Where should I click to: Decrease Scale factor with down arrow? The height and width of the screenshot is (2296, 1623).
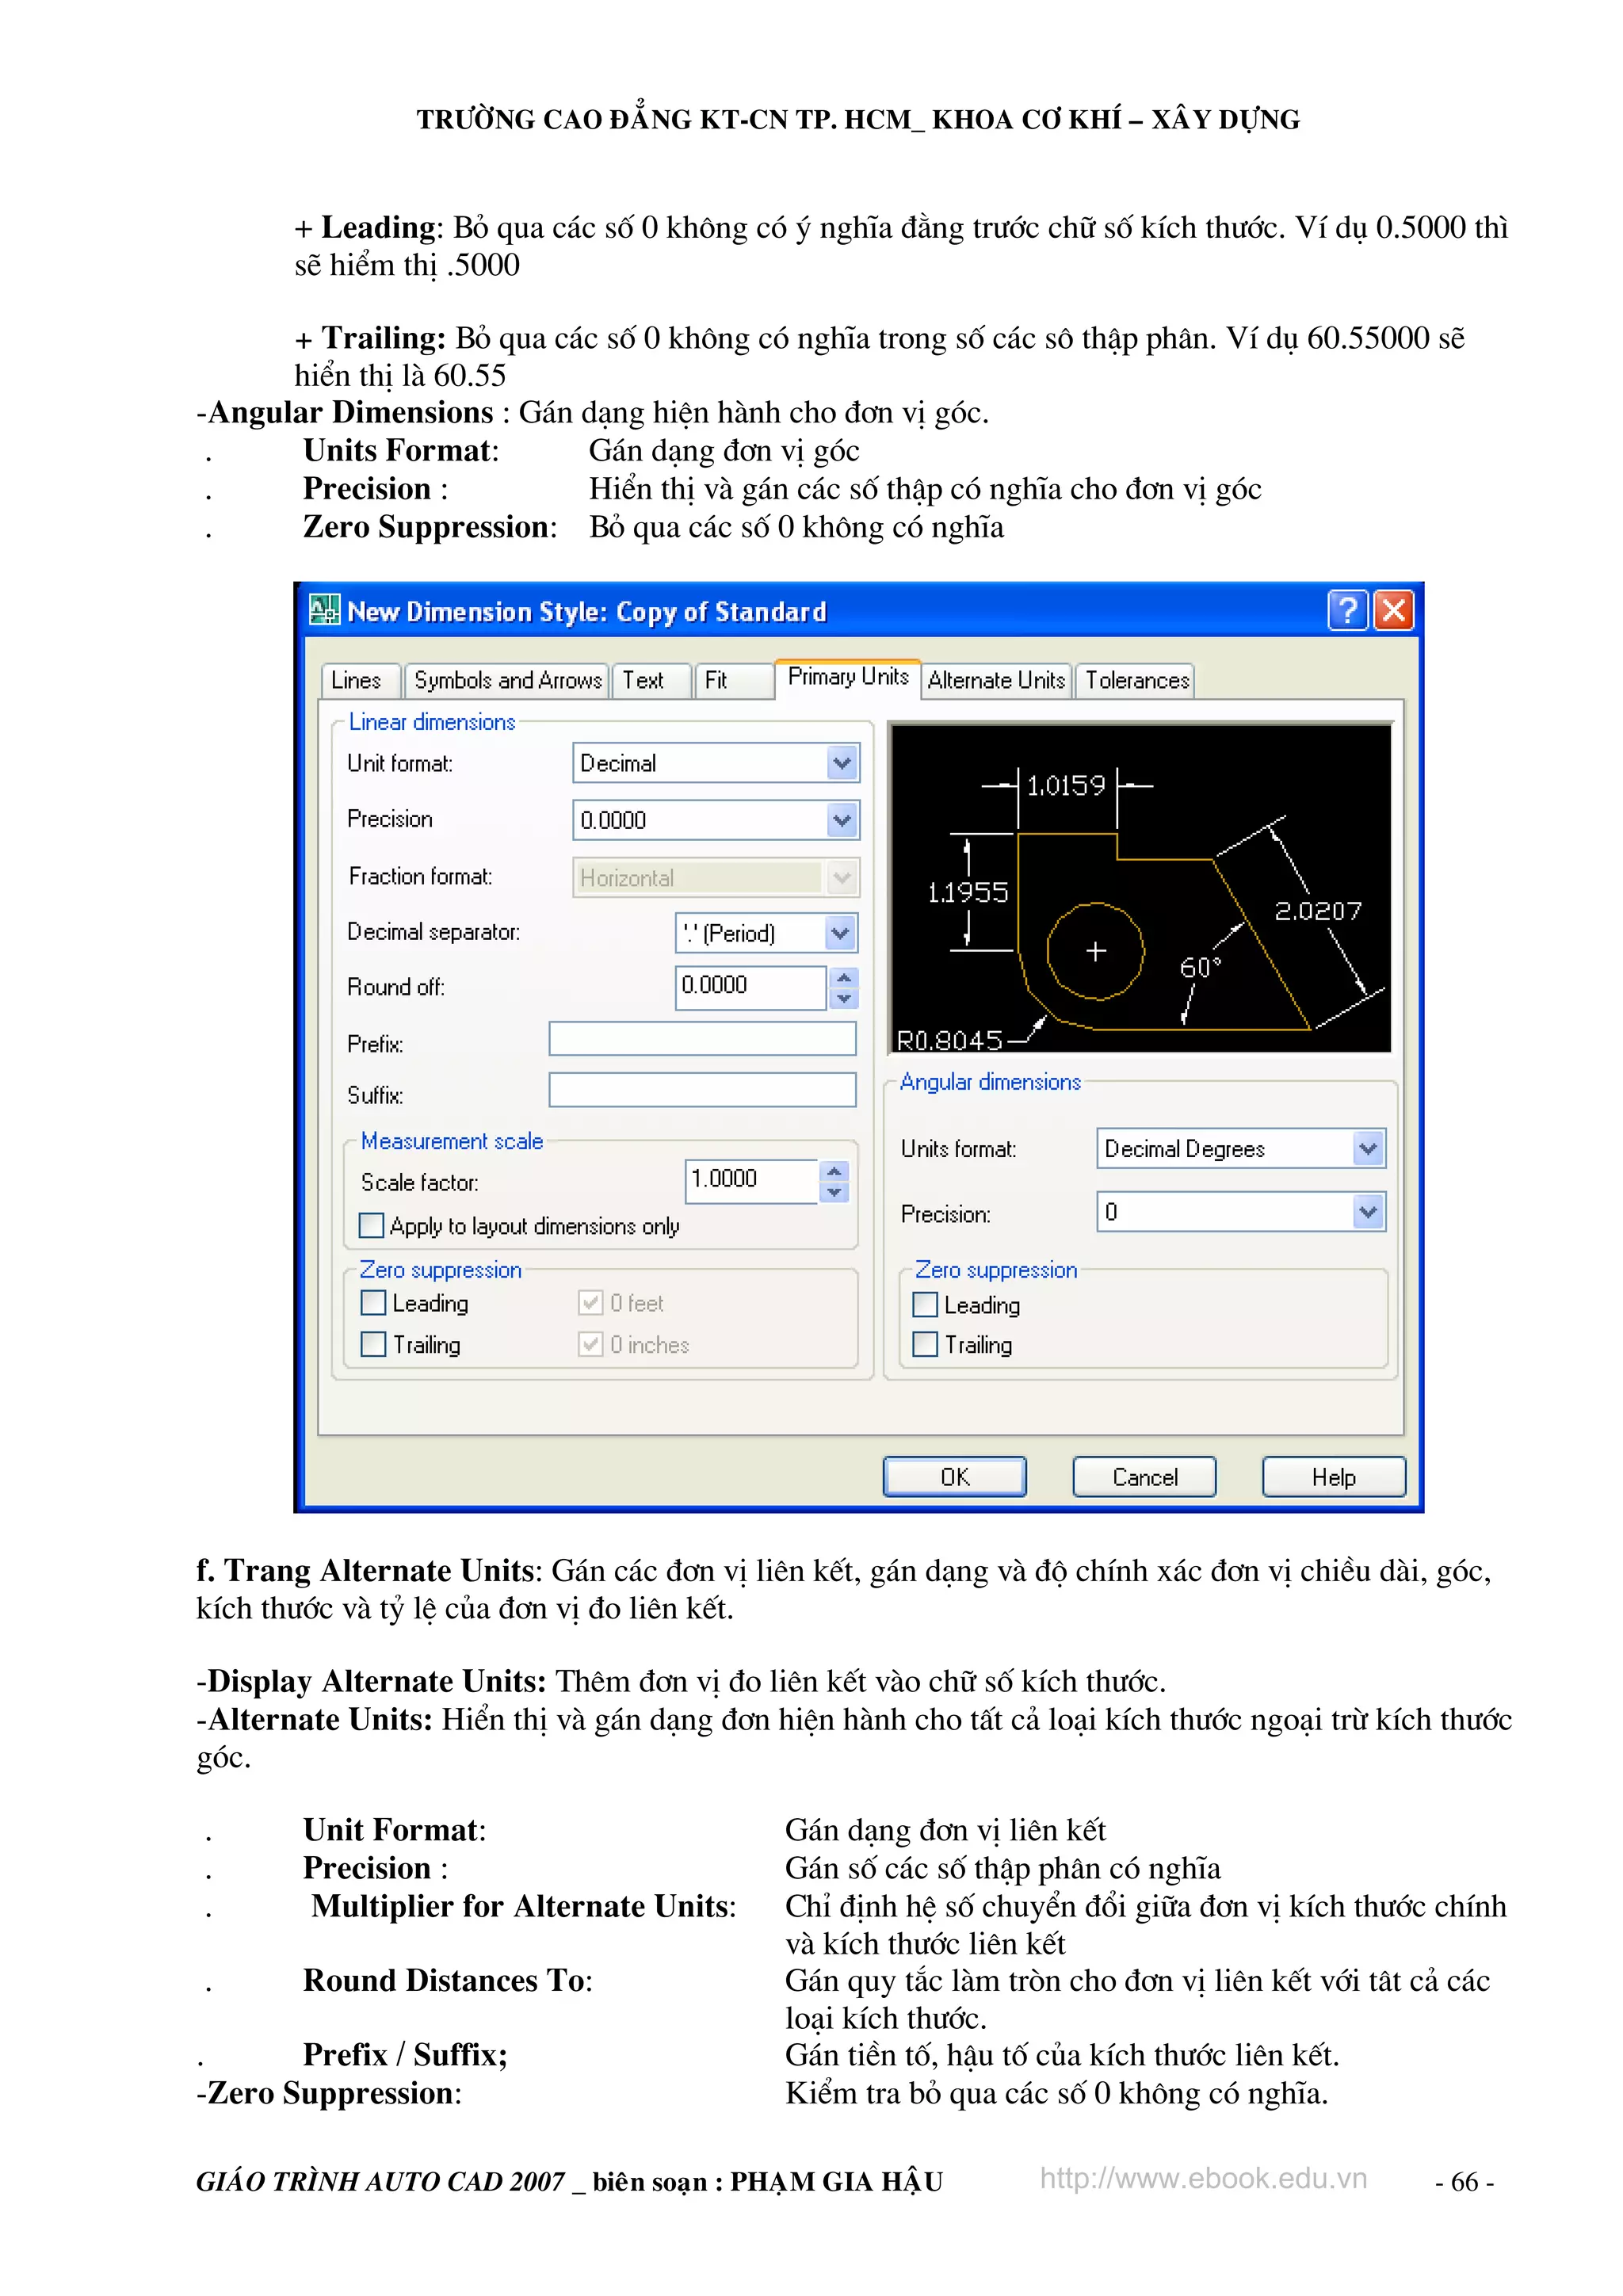pyautogui.click(x=834, y=1192)
